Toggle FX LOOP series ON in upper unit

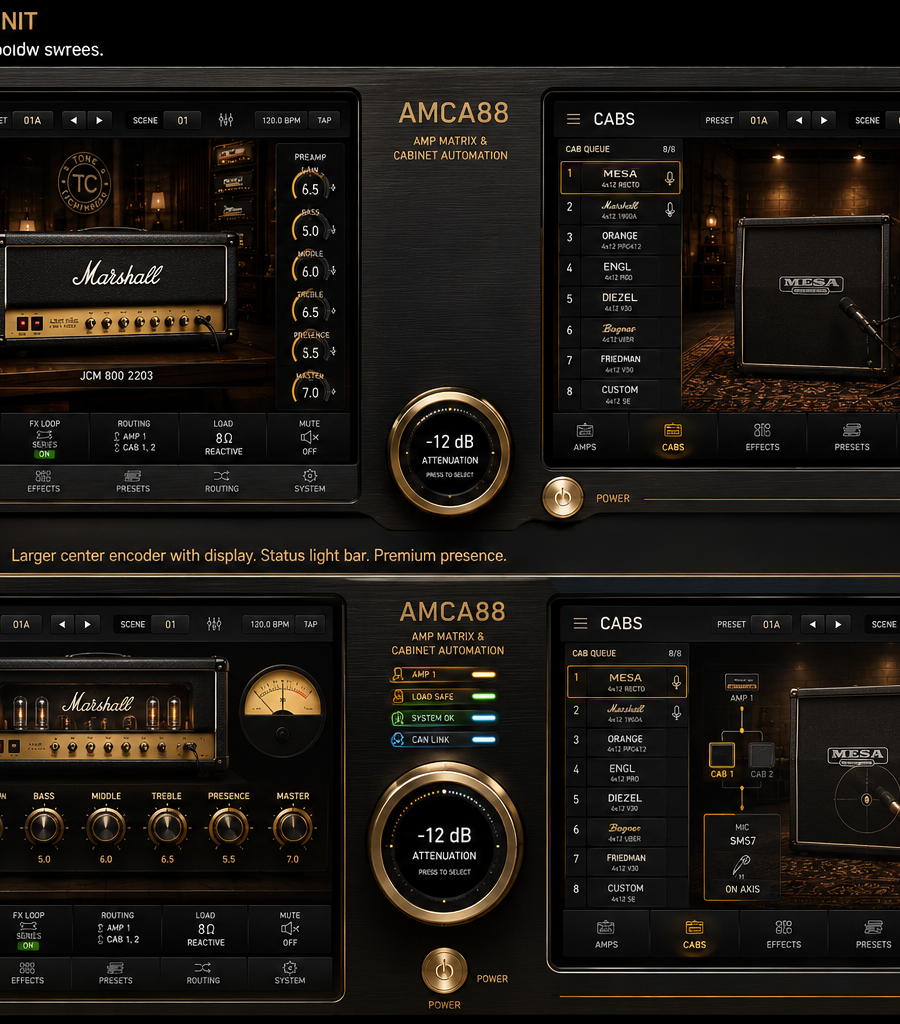pos(44,438)
